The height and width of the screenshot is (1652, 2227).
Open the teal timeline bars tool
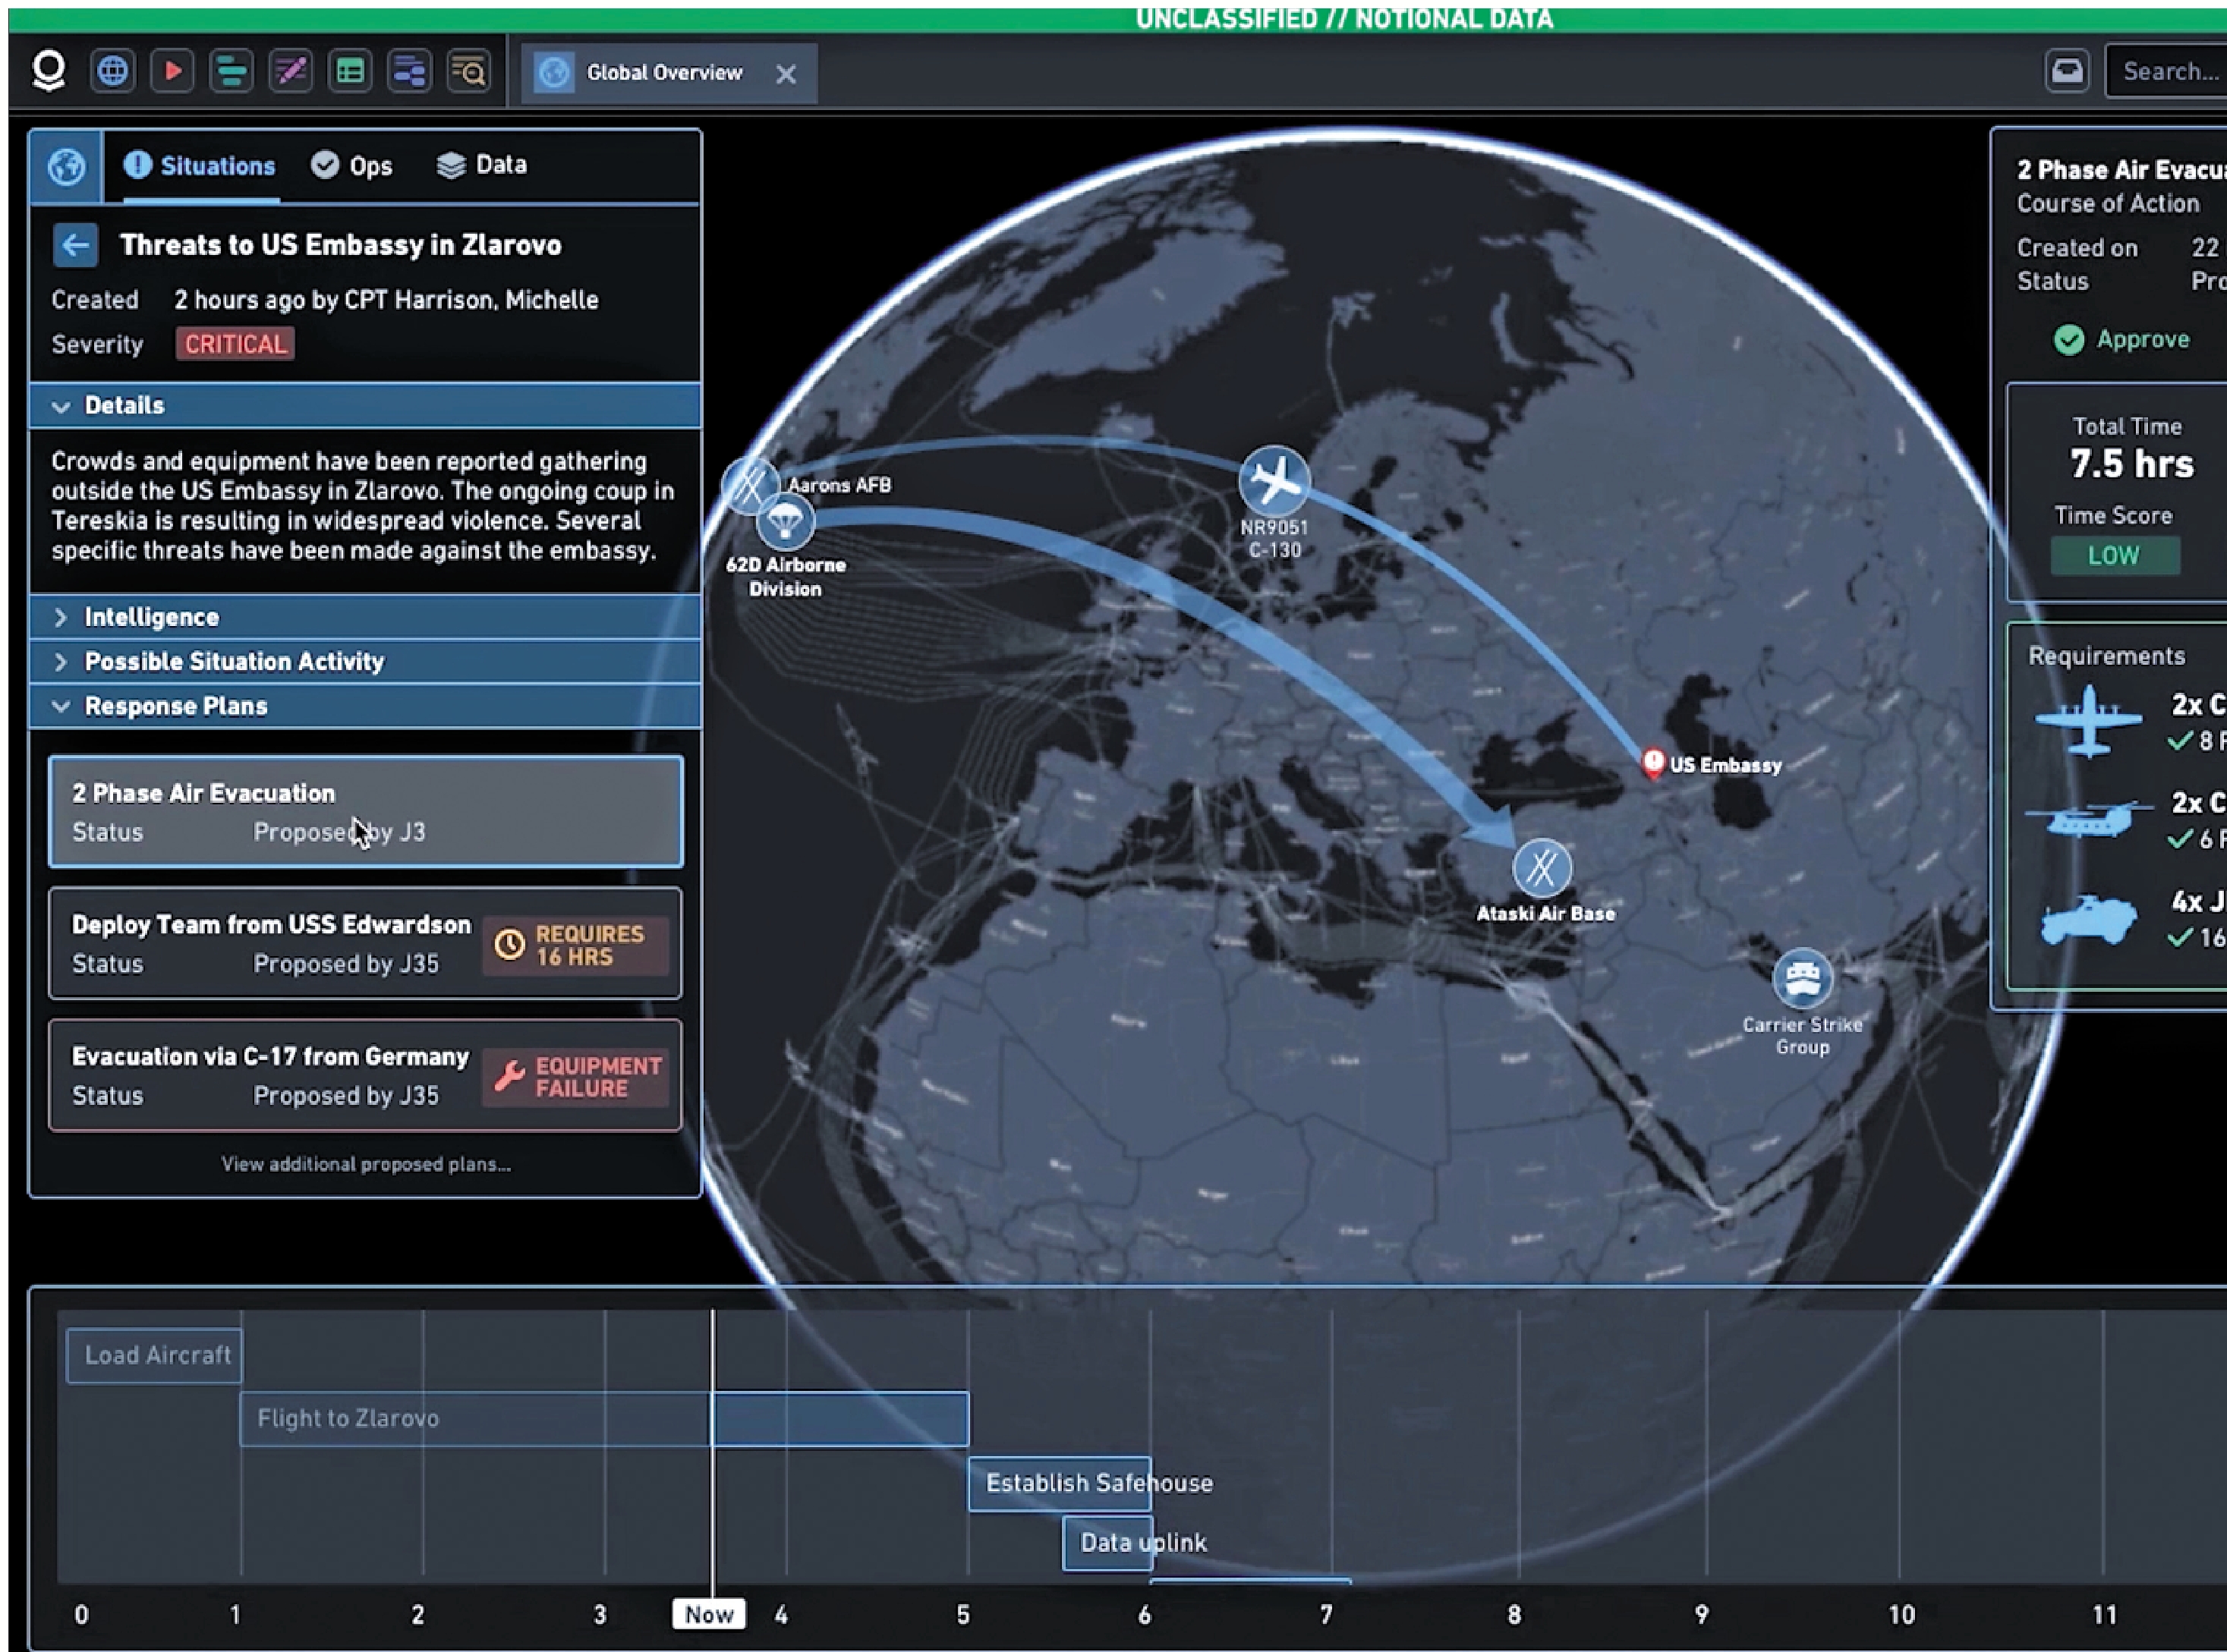pyautogui.click(x=231, y=71)
